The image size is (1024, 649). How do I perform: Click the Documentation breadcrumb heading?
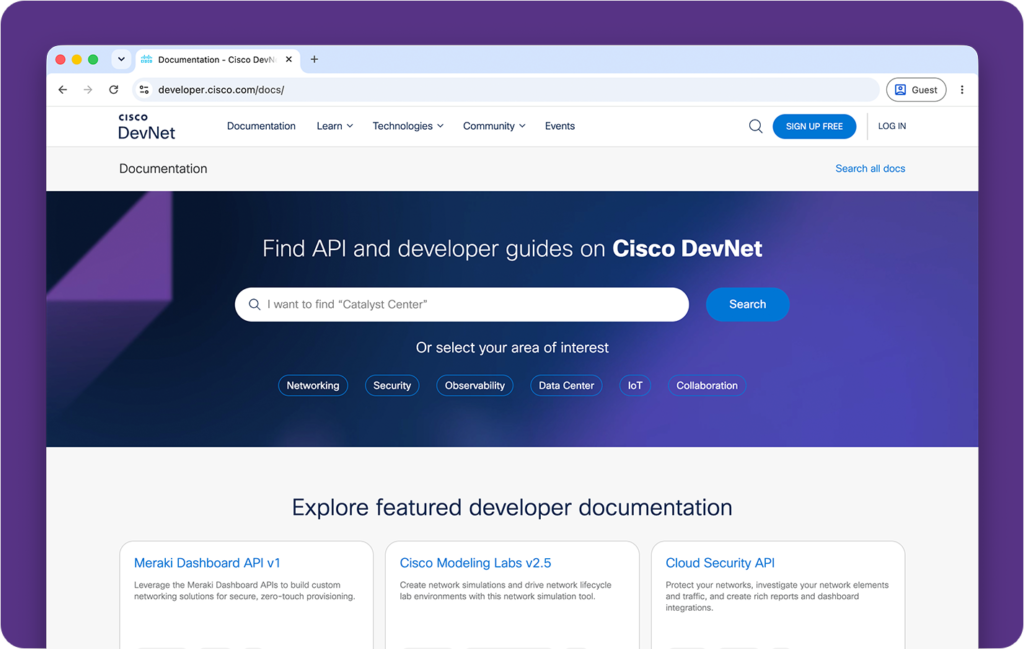tap(163, 168)
